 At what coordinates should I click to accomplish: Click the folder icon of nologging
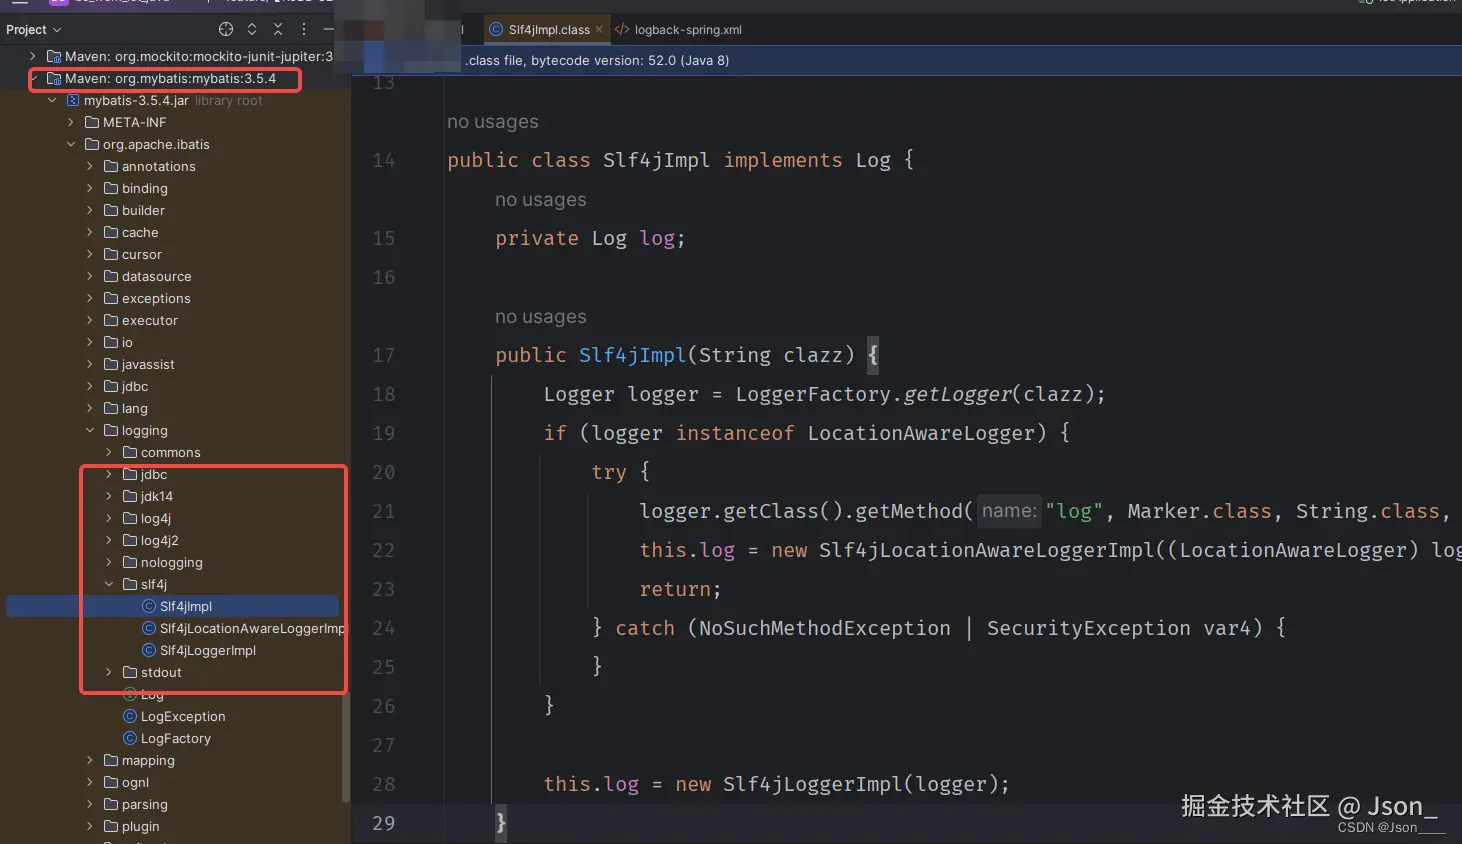[x=130, y=562]
